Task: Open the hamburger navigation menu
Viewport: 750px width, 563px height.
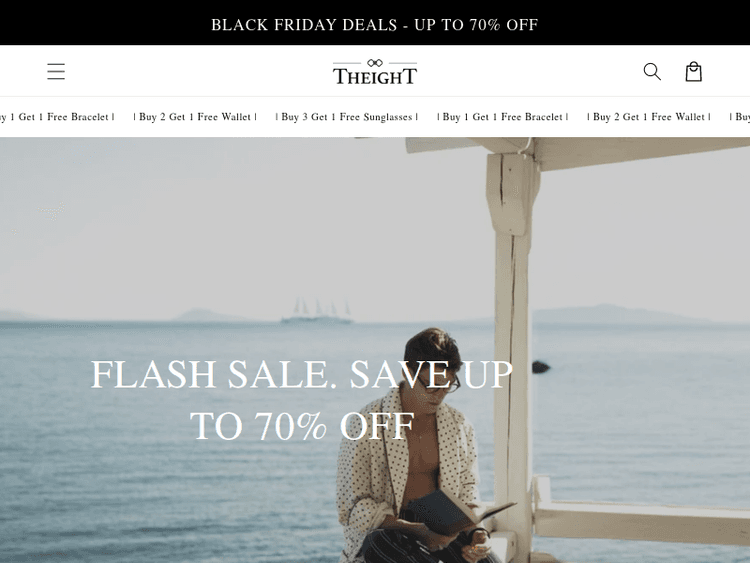Action: click(x=56, y=72)
